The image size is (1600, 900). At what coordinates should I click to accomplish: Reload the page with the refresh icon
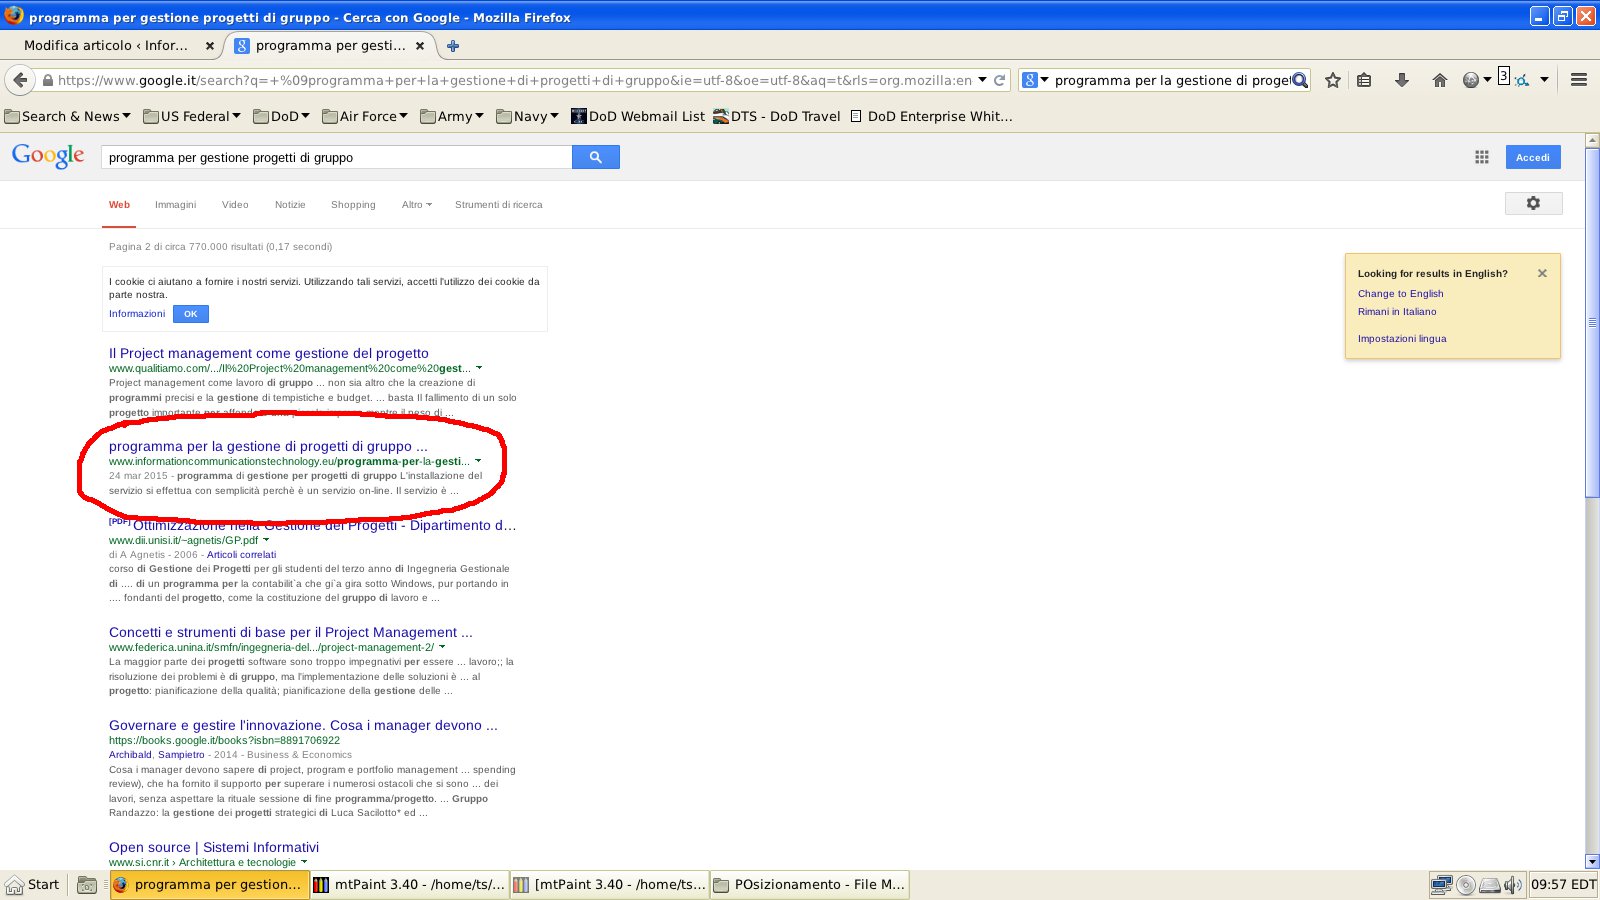999,80
